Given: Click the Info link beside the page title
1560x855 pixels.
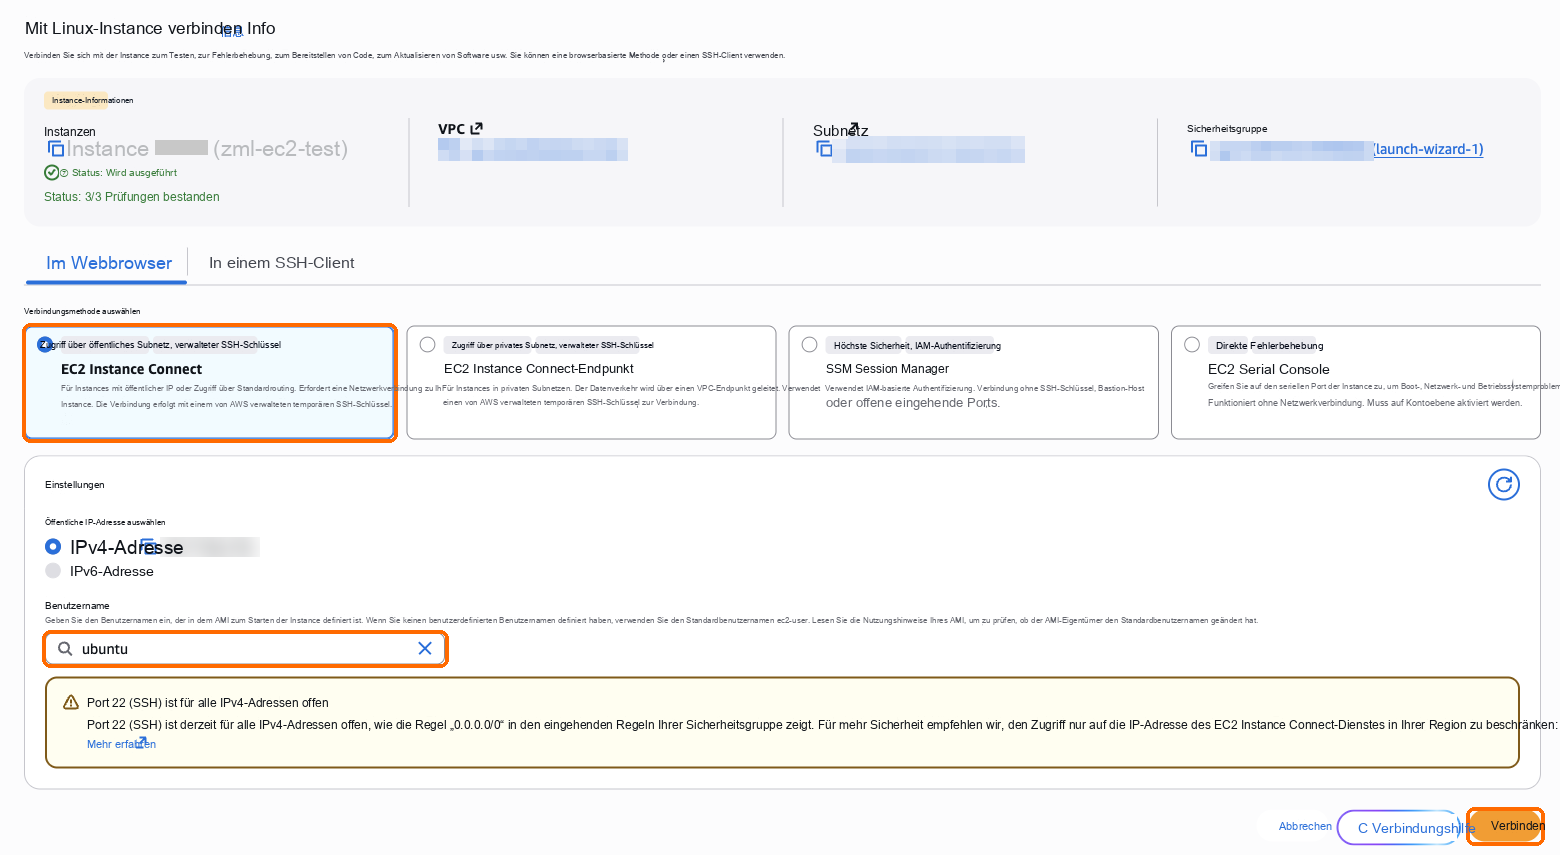Looking at the screenshot, I should [x=261, y=28].
